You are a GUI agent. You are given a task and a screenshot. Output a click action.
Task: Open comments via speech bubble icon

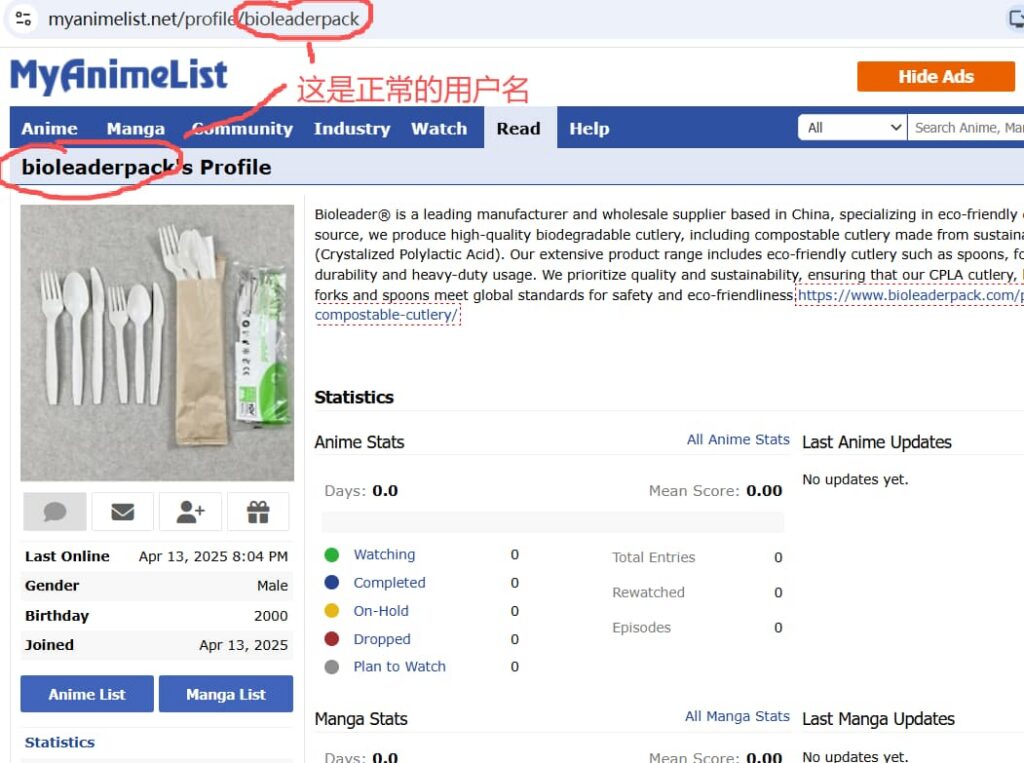coord(55,511)
